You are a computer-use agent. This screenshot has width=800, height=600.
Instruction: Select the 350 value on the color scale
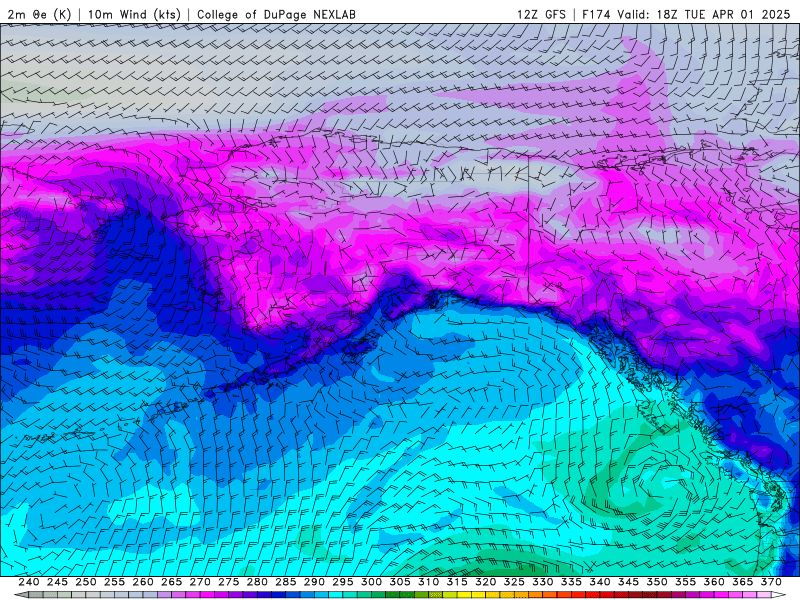[657, 582]
